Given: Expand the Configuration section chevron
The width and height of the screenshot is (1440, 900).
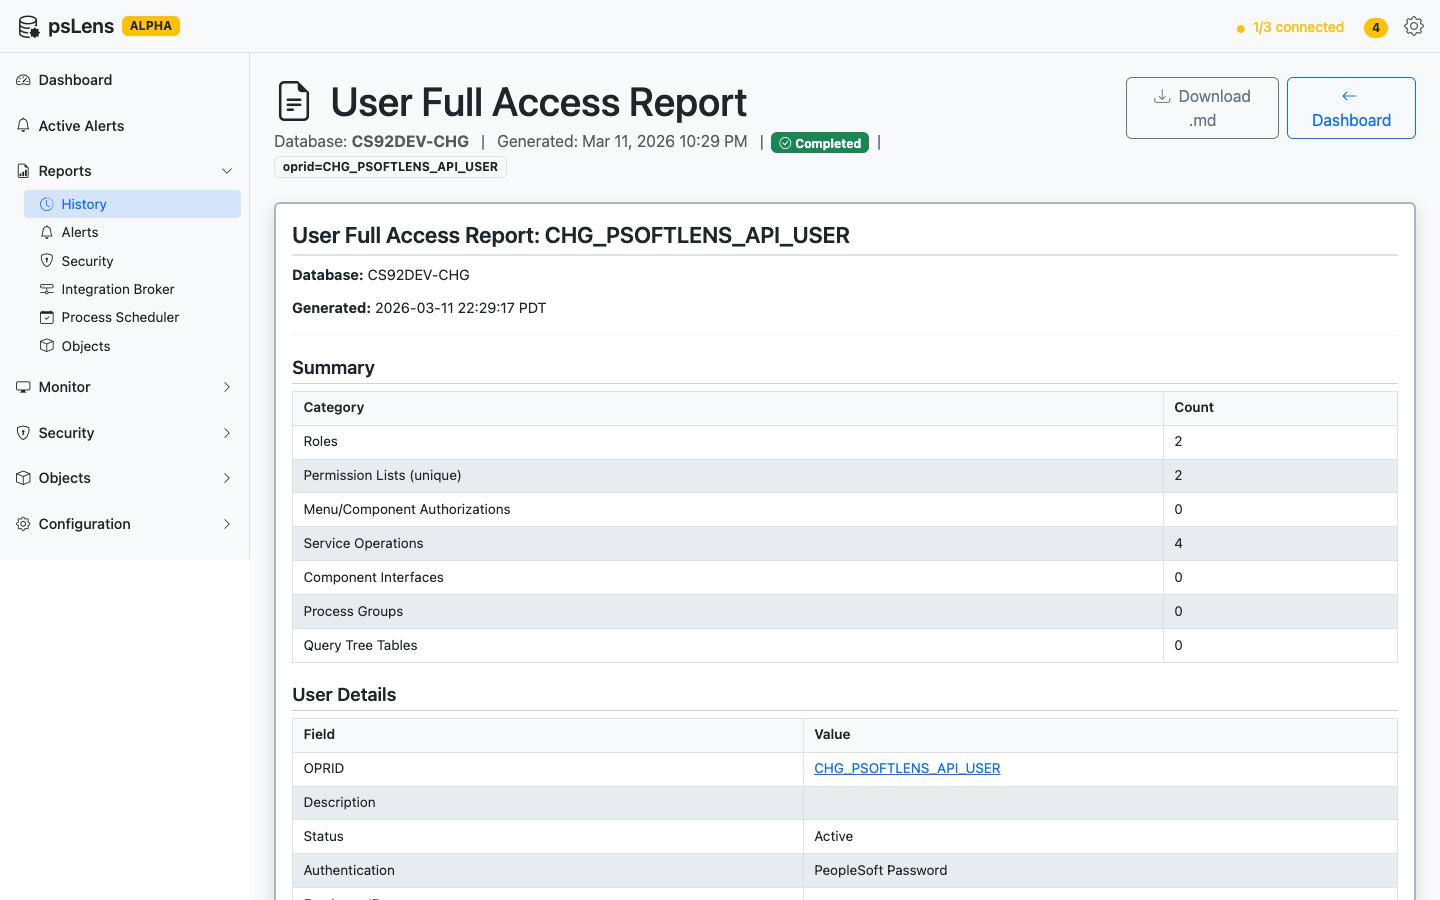Looking at the screenshot, I should pos(227,524).
